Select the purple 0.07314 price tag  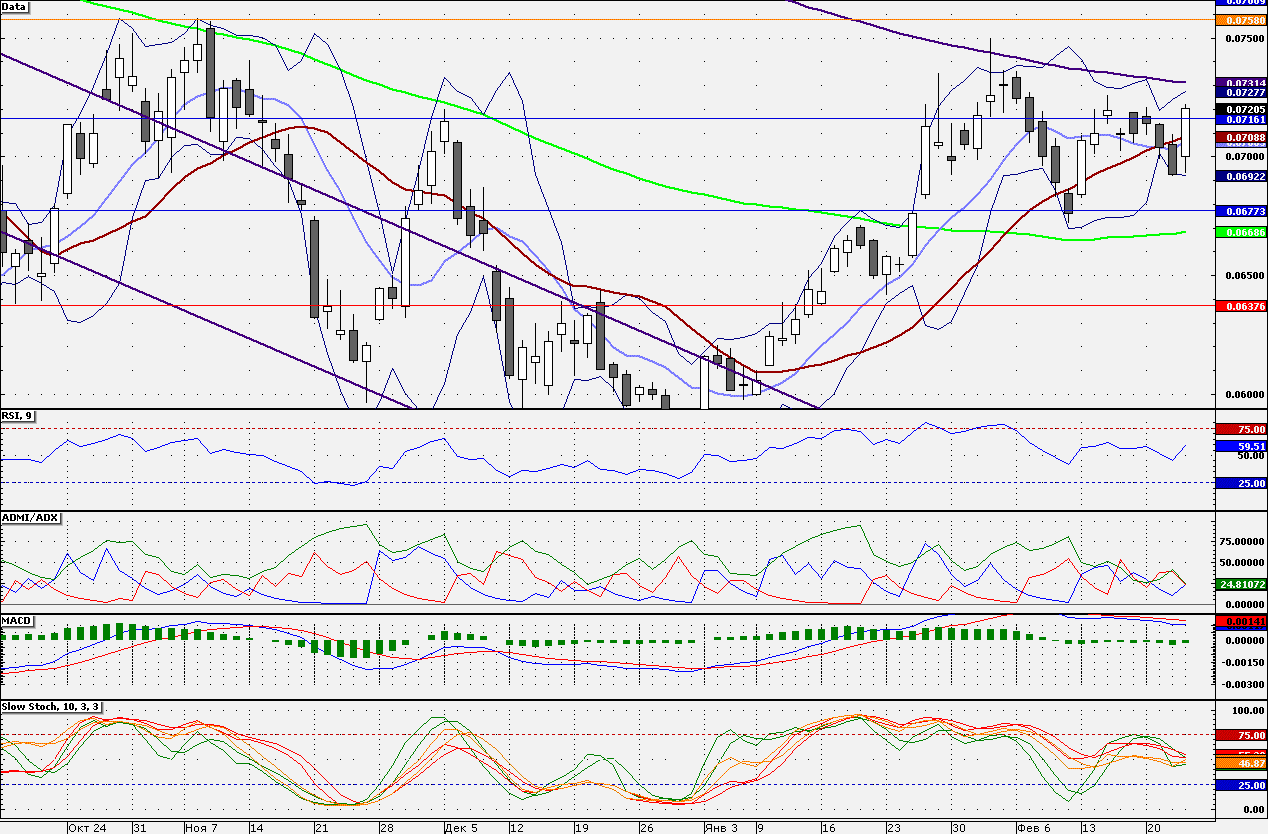pyautogui.click(x=1240, y=82)
